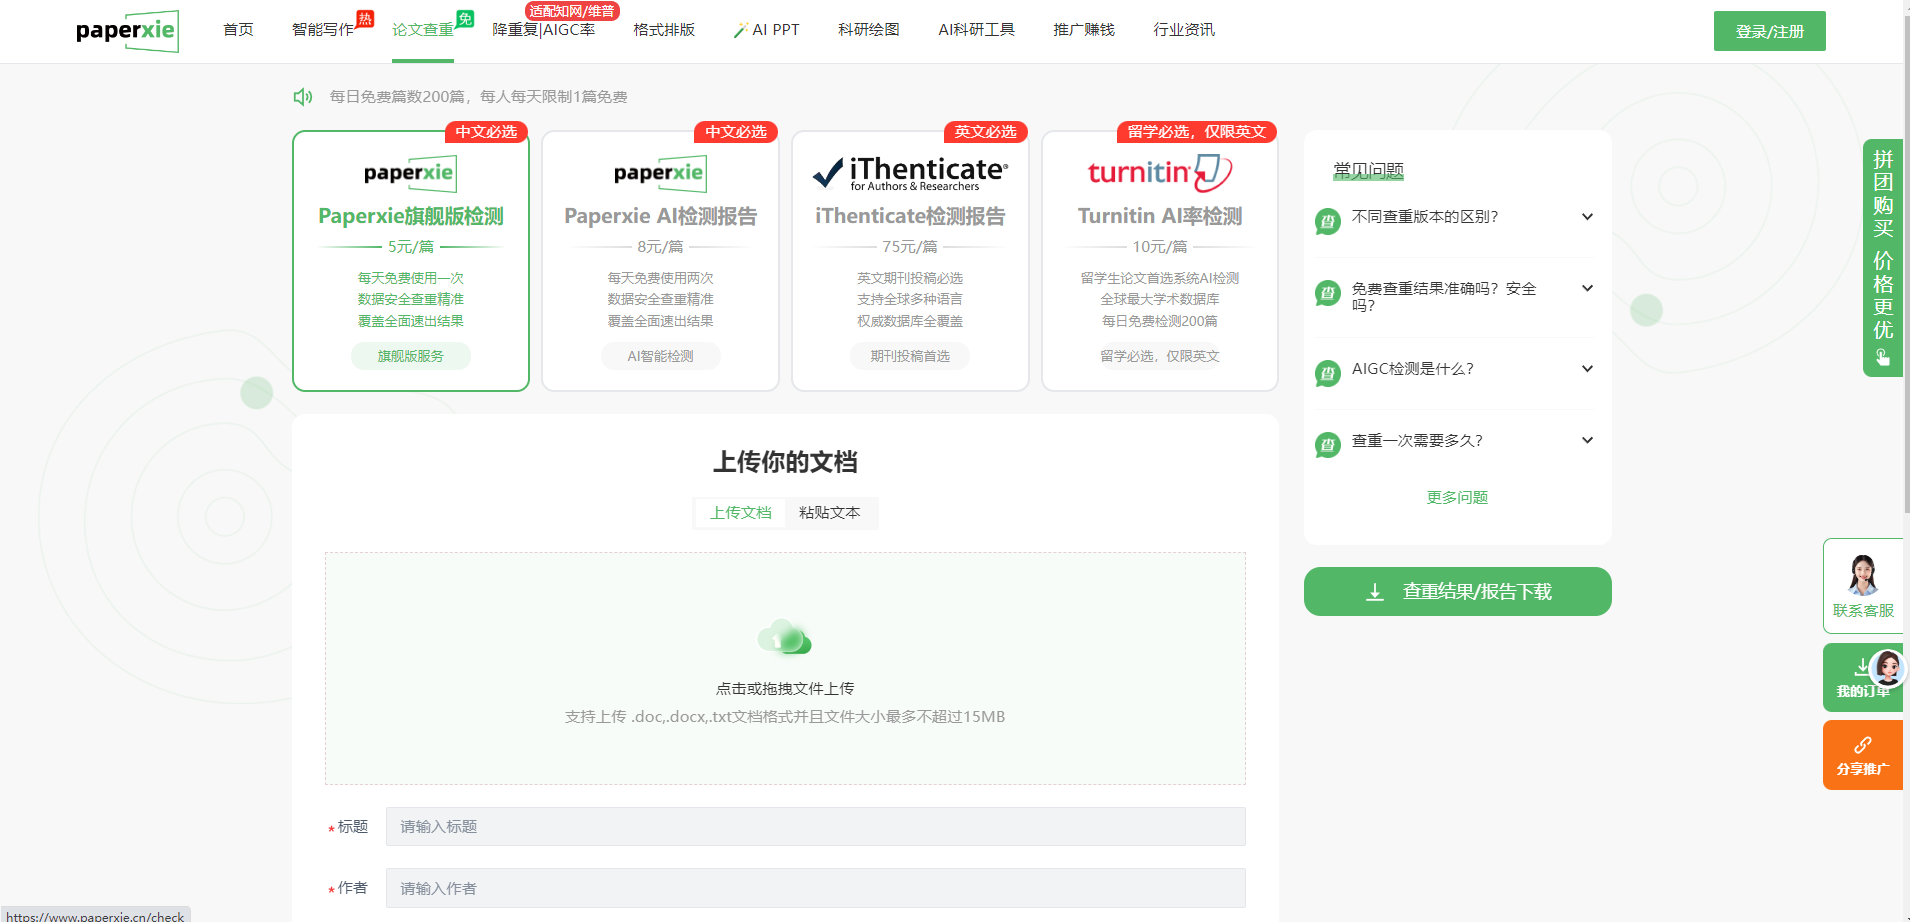Screen dimensions: 1910x922
Task: Click the icon beside 不同查重版本的区别
Action: coord(1327,221)
